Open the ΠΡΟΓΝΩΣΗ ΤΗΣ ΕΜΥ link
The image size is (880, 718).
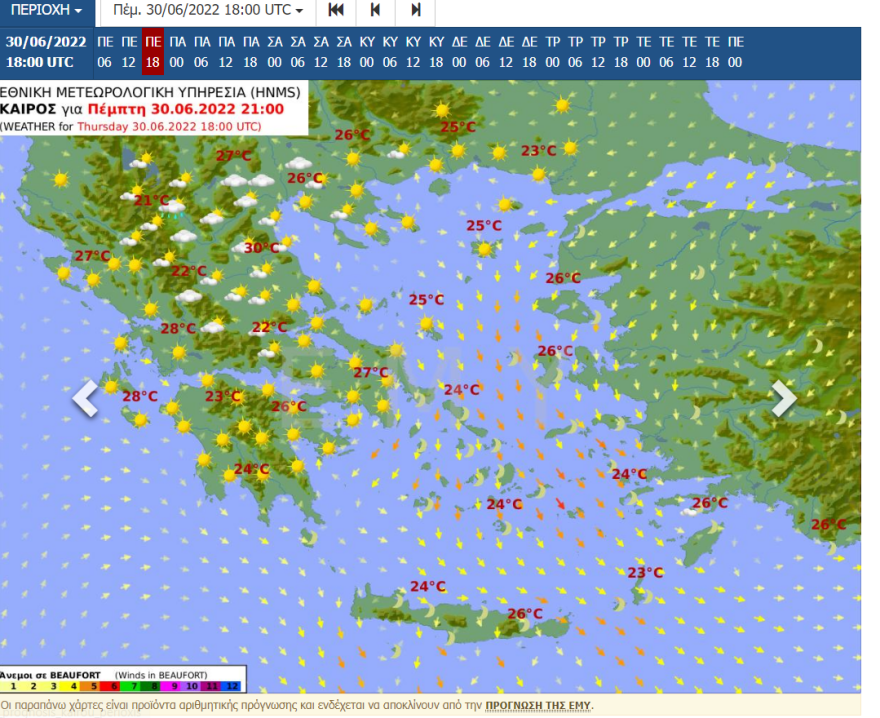[537, 706]
